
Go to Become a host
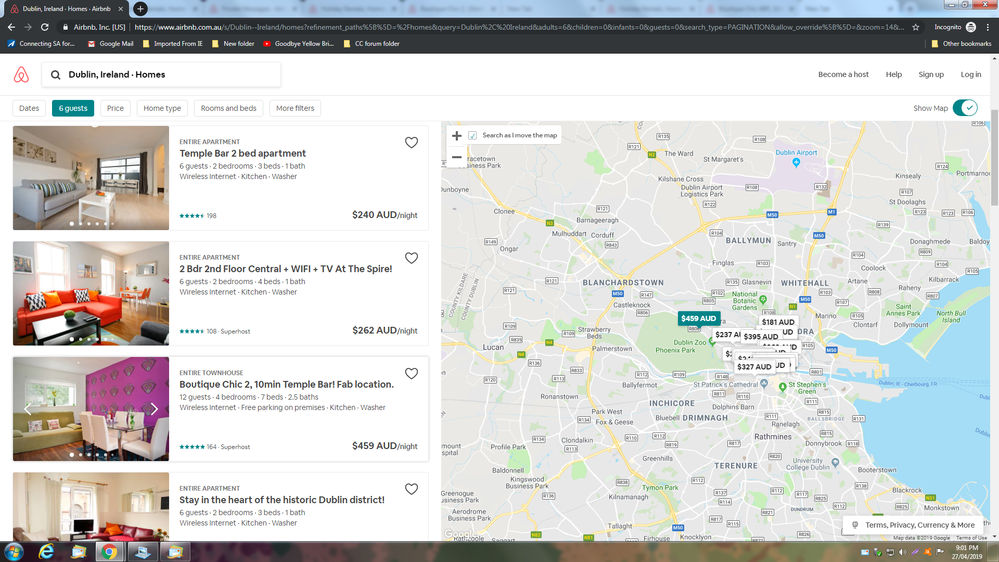[x=843, y=75]
